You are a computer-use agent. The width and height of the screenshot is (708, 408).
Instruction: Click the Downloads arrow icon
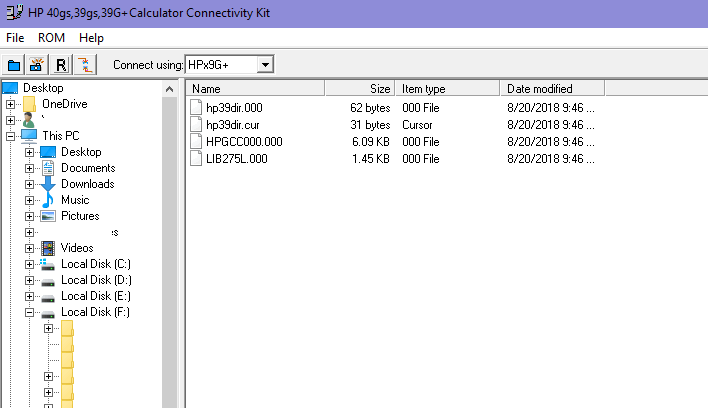click(x=47, y=184)
